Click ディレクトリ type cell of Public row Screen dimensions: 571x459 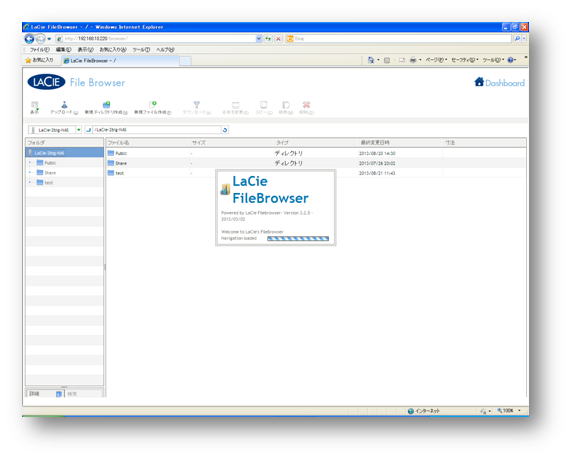point(288,153)
